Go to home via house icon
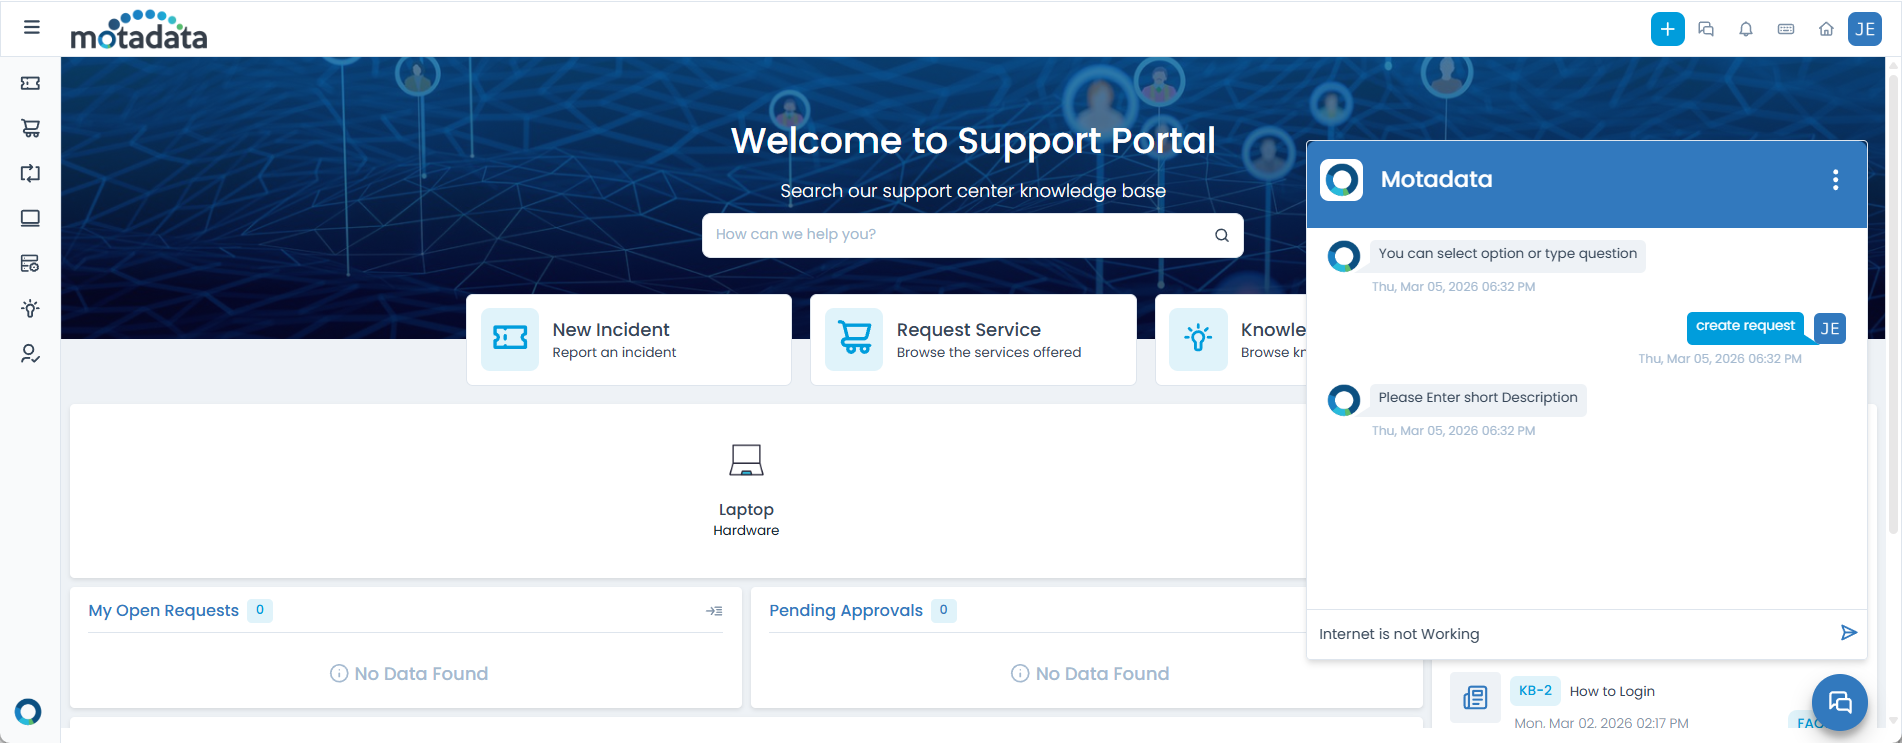Screen dimensions: 1902x743 (1826, 29)
